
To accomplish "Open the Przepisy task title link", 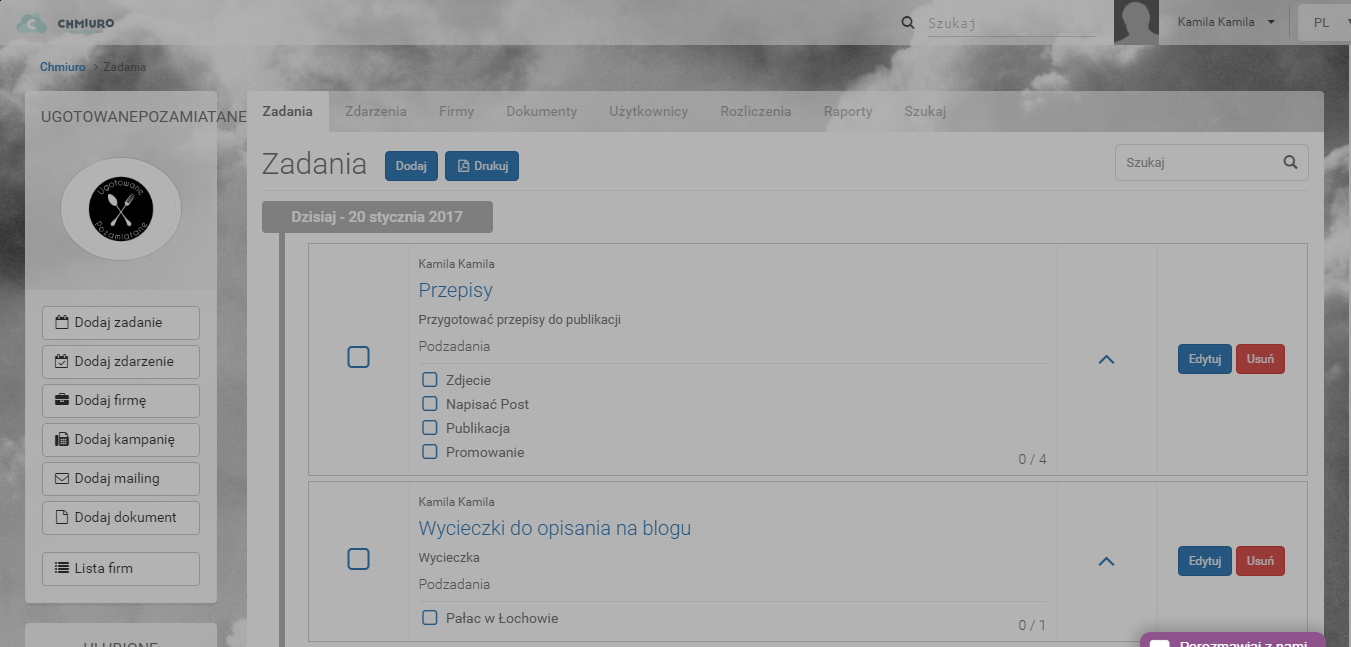I will (x=456, y=290).
